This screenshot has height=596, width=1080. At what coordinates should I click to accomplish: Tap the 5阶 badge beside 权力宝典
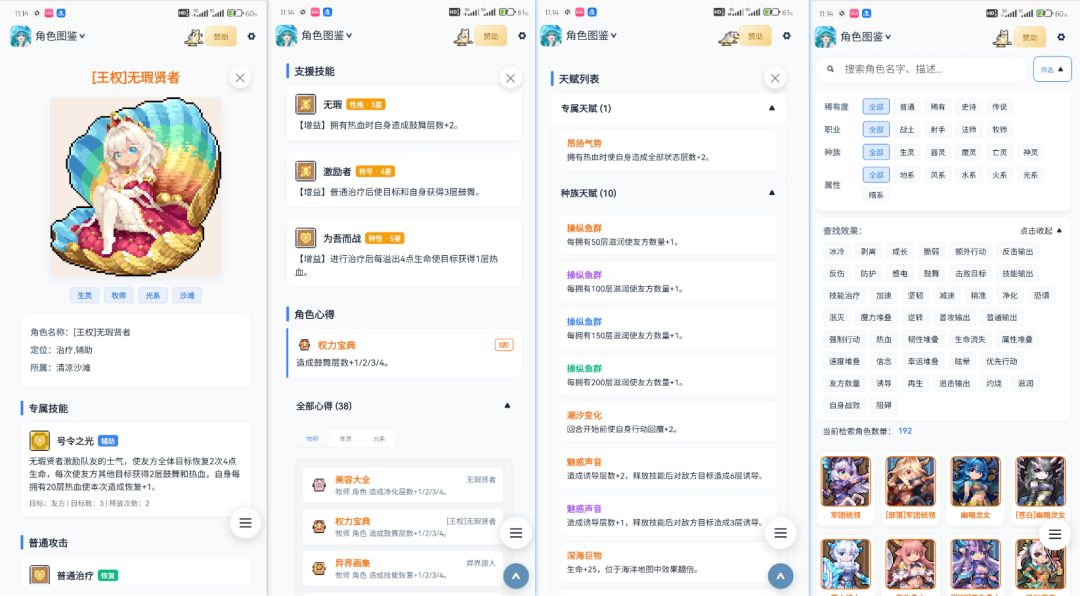[503, 345]
